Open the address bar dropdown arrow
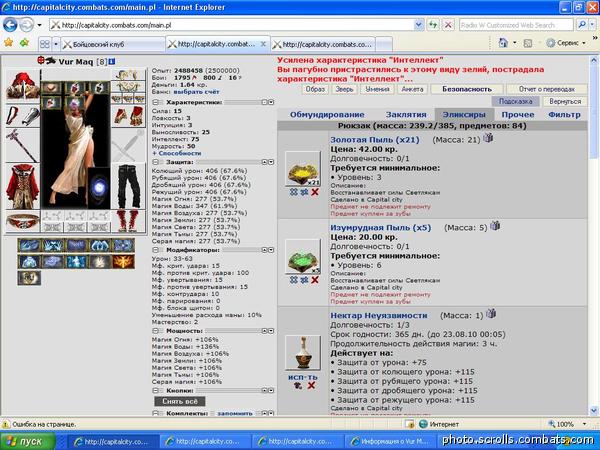 pyautogui.click(x=419, y=25)
